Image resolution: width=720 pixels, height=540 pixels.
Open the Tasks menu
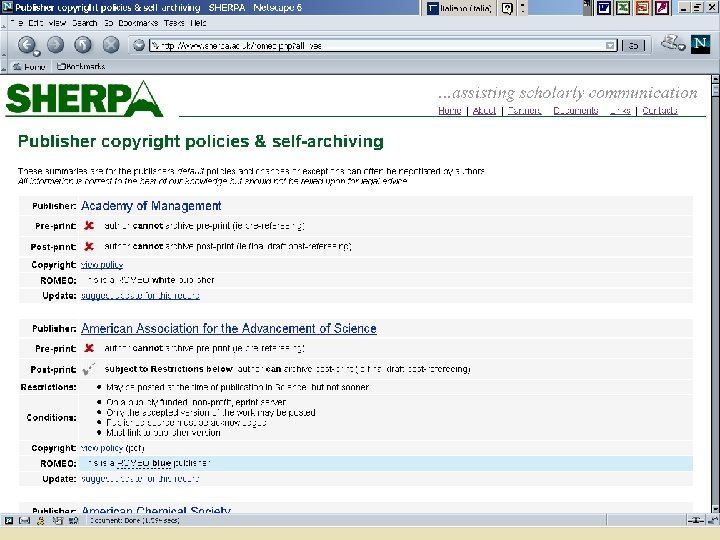[174, 22]
